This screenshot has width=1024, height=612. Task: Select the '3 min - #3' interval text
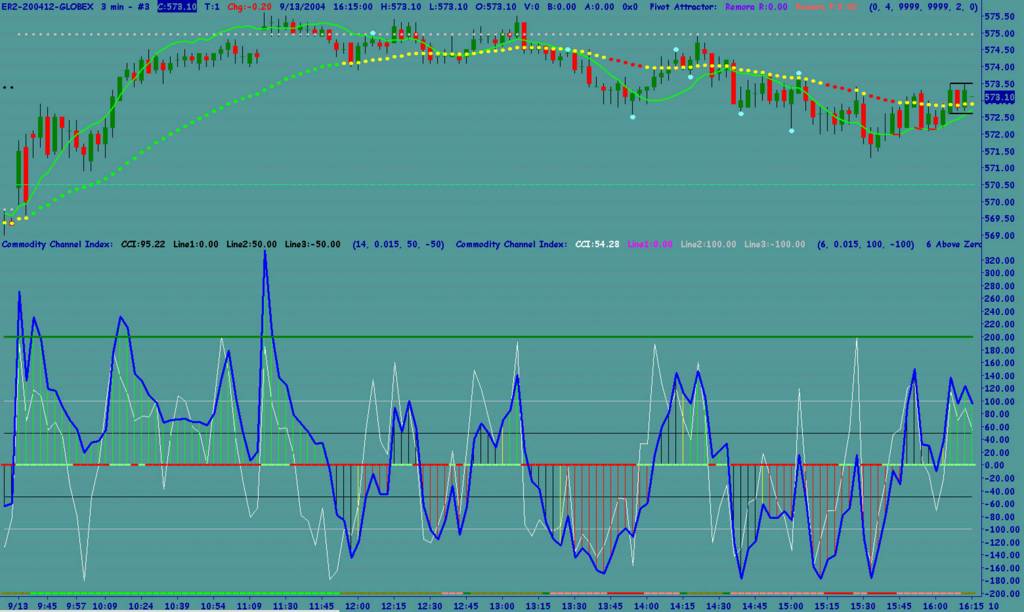click(126, 7)
